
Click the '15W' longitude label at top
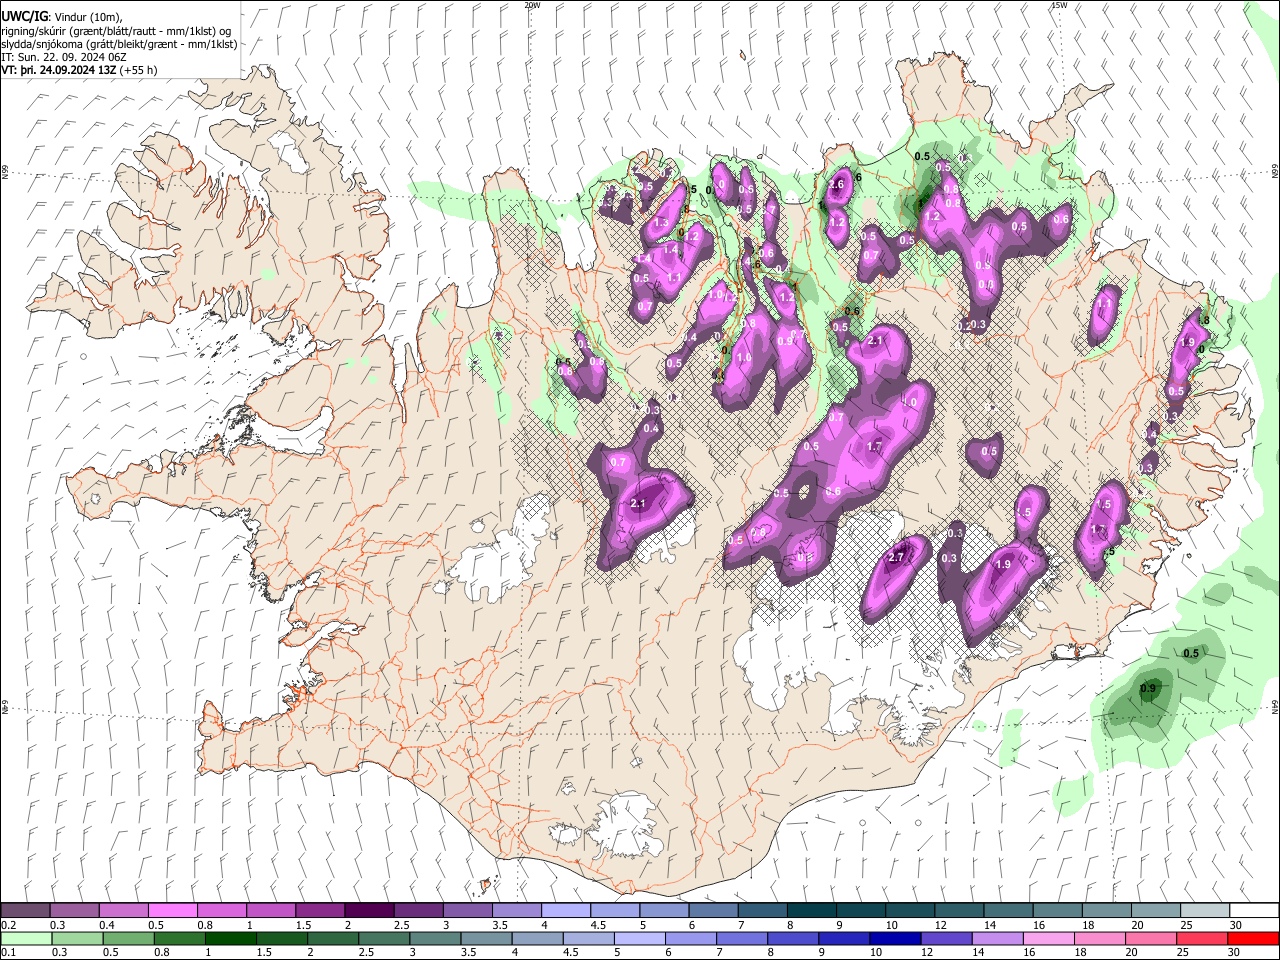[x=1059, y=5]
